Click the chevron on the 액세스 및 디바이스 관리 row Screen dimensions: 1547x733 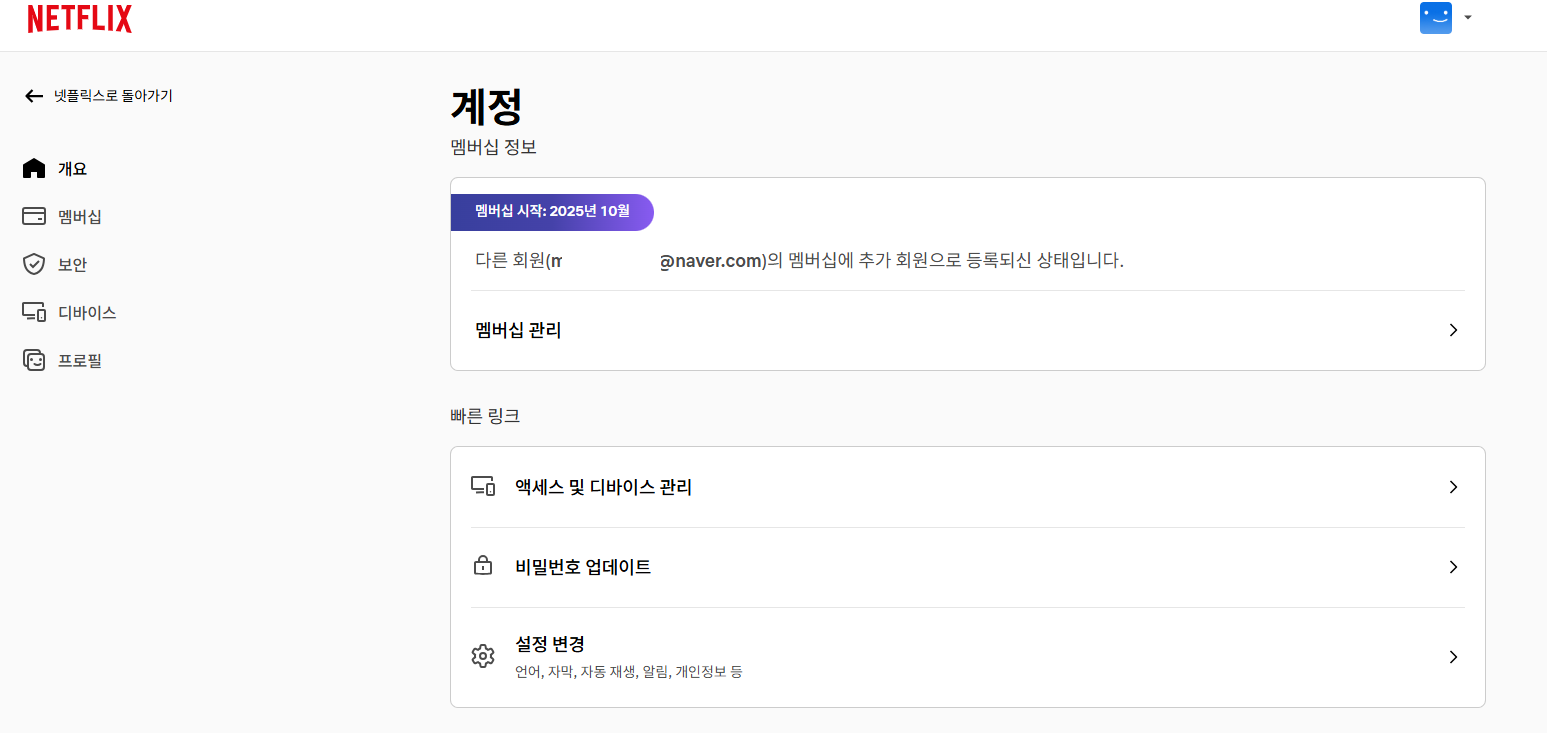pyautogui.click(x=1453, y=487)
